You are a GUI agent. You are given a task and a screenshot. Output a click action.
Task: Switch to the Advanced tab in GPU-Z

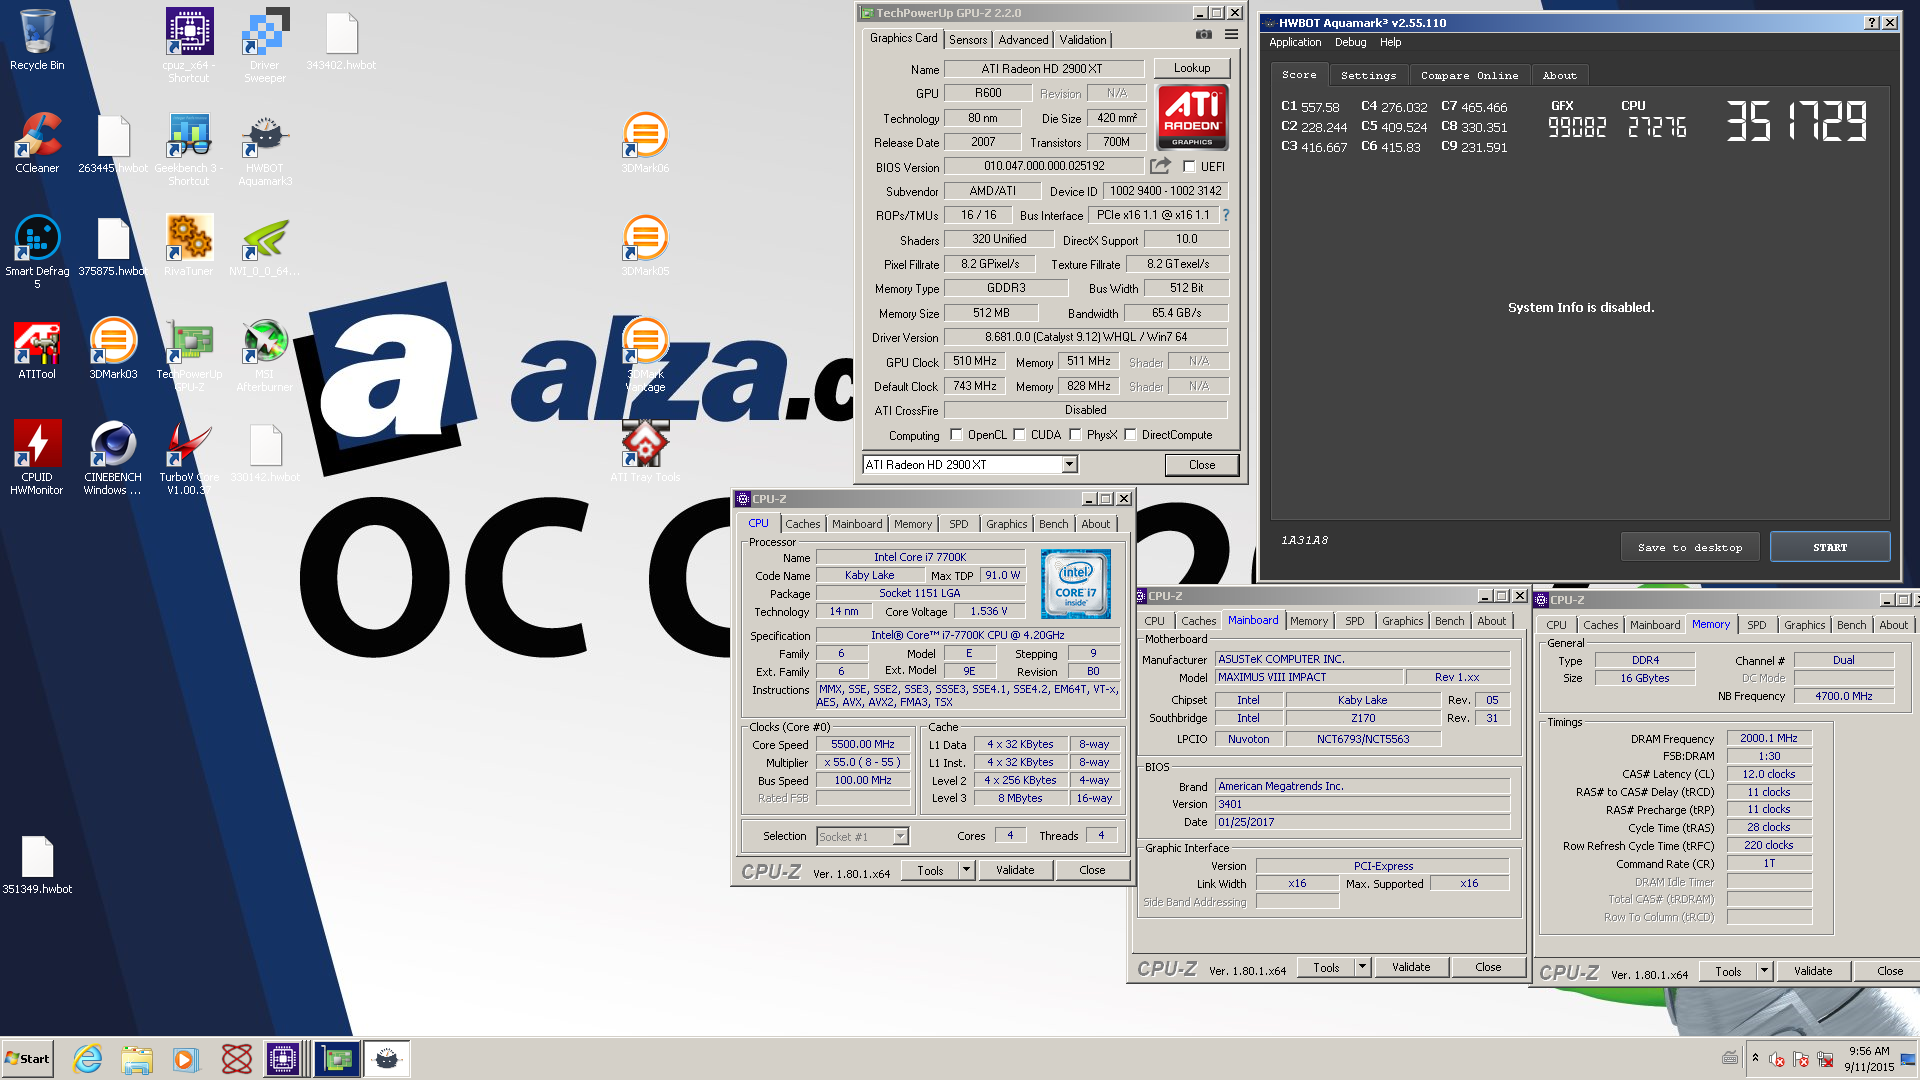point(1023,40)
